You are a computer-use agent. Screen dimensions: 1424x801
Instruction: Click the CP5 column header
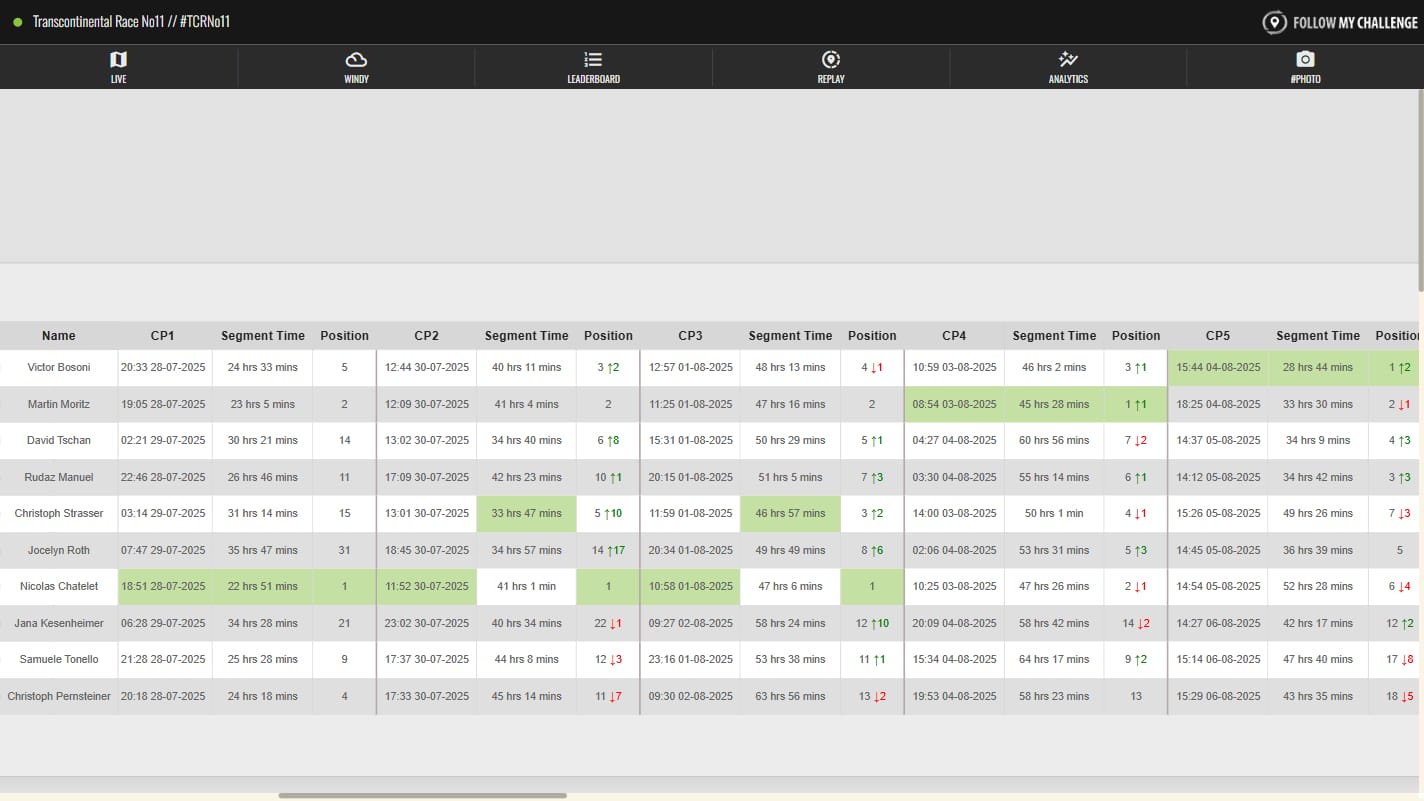coord(1217,336)
